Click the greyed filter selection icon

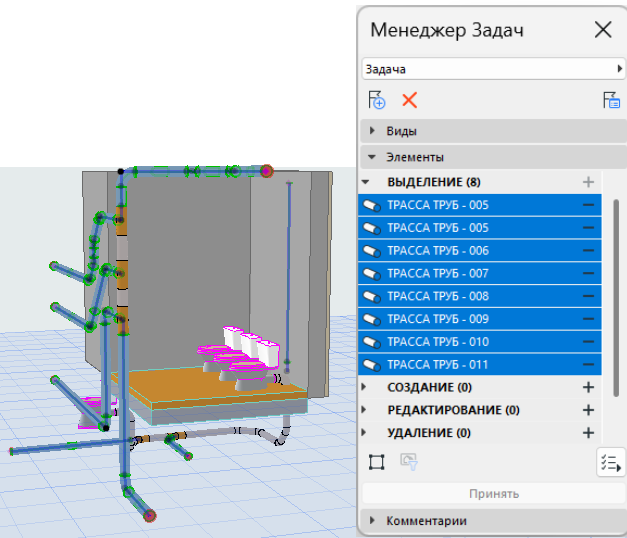coord(409,462)
